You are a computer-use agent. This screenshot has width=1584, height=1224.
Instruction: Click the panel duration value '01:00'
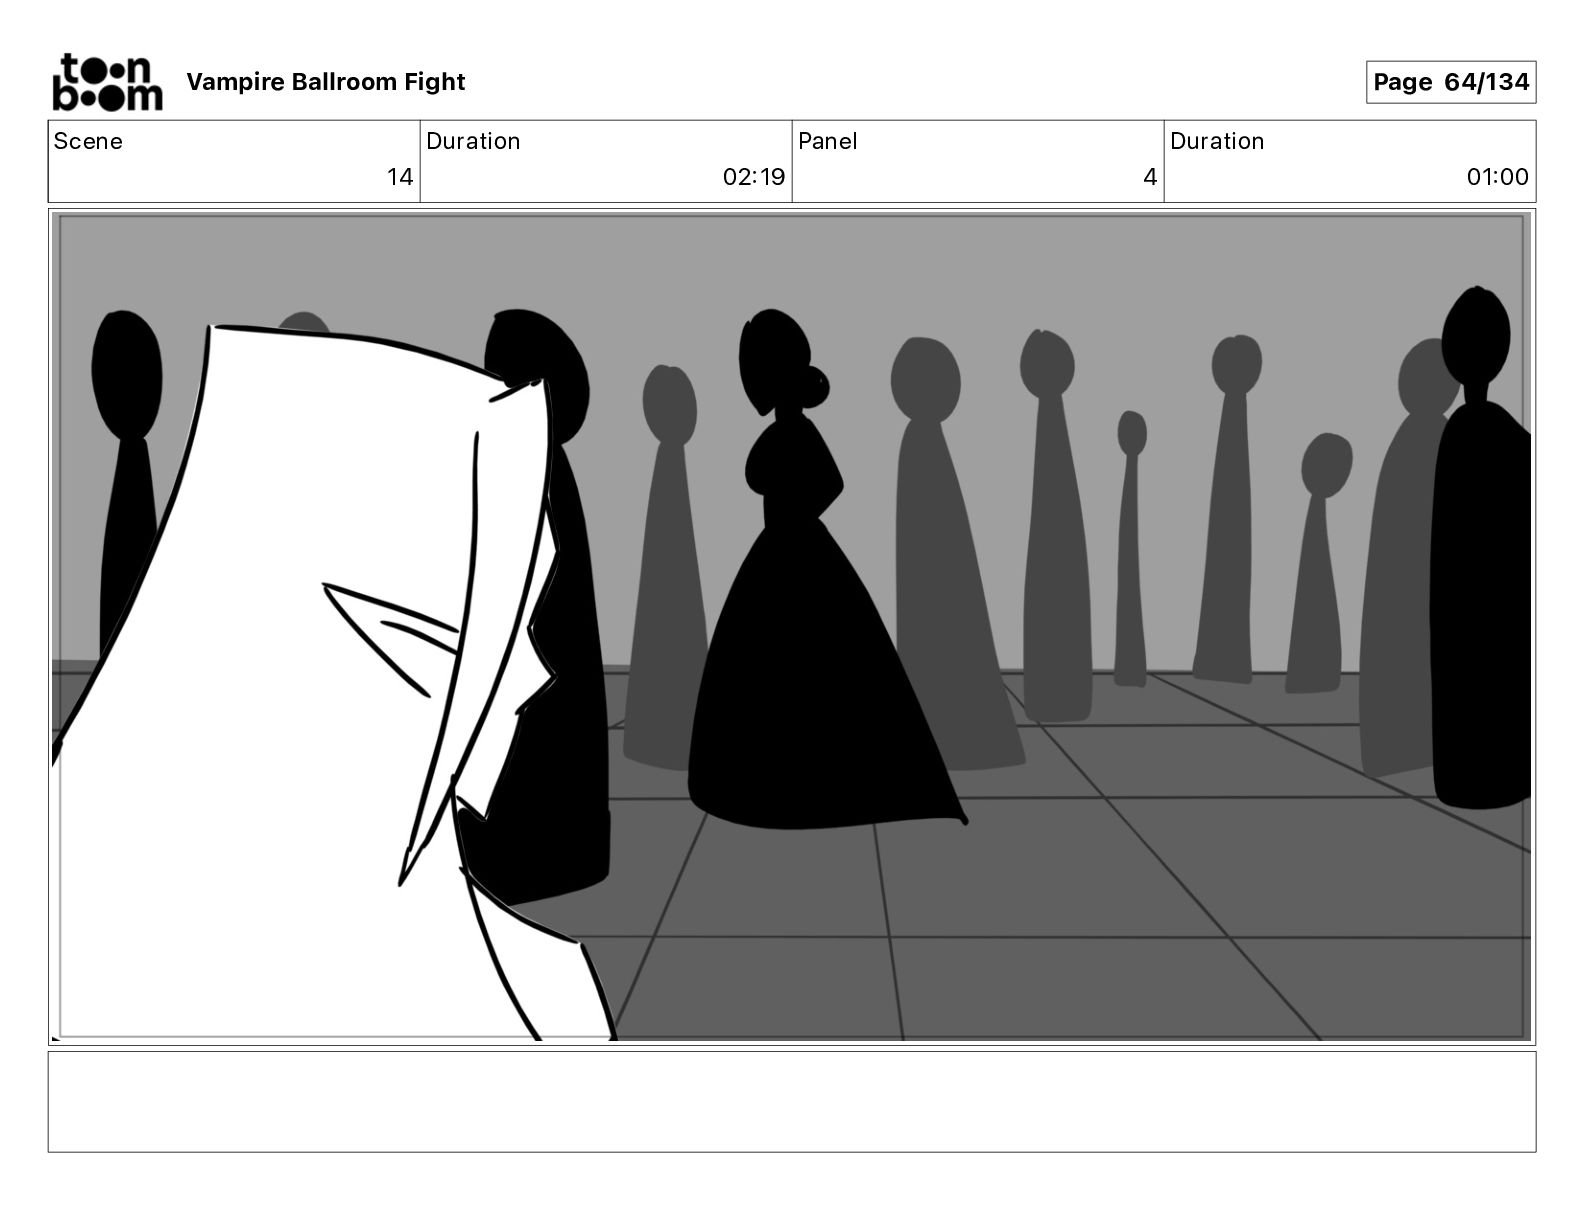[x=1497, y=177]
